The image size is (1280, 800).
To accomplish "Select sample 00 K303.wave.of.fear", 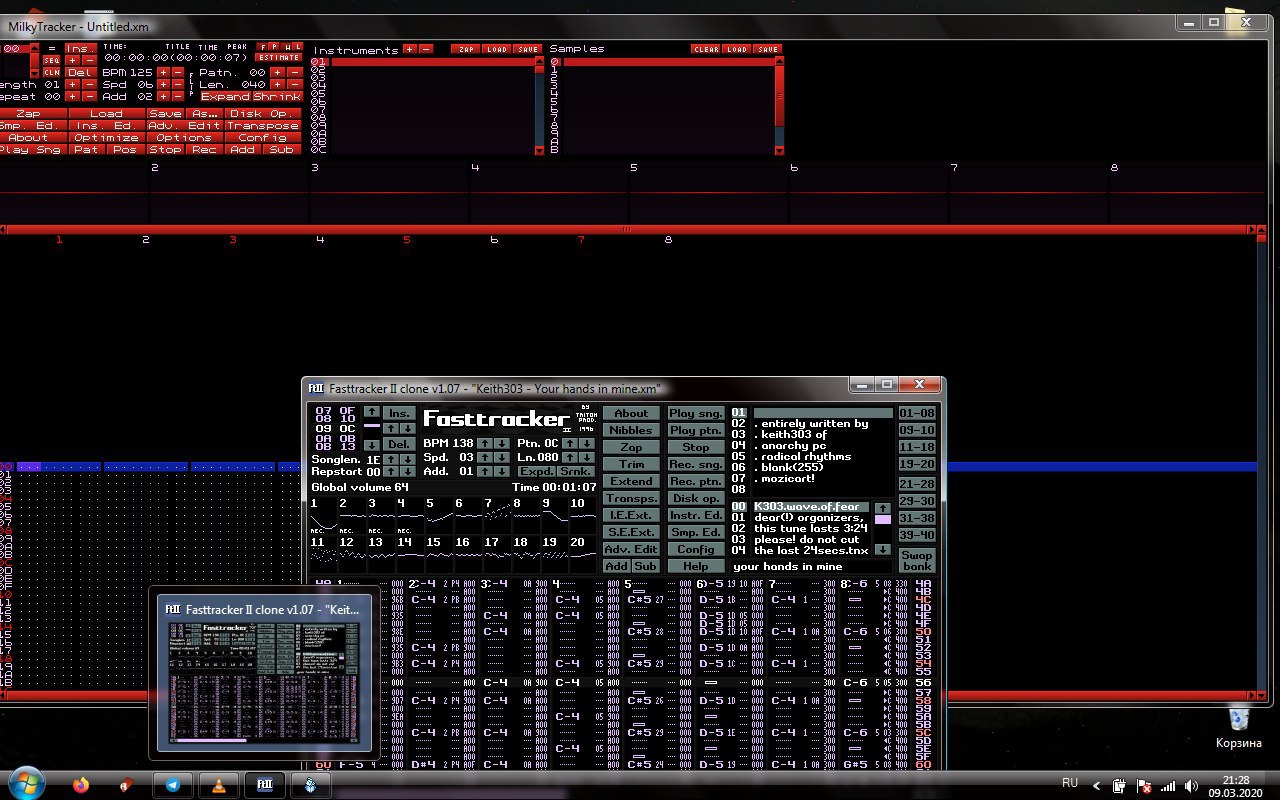I will (x=801, y=507).
